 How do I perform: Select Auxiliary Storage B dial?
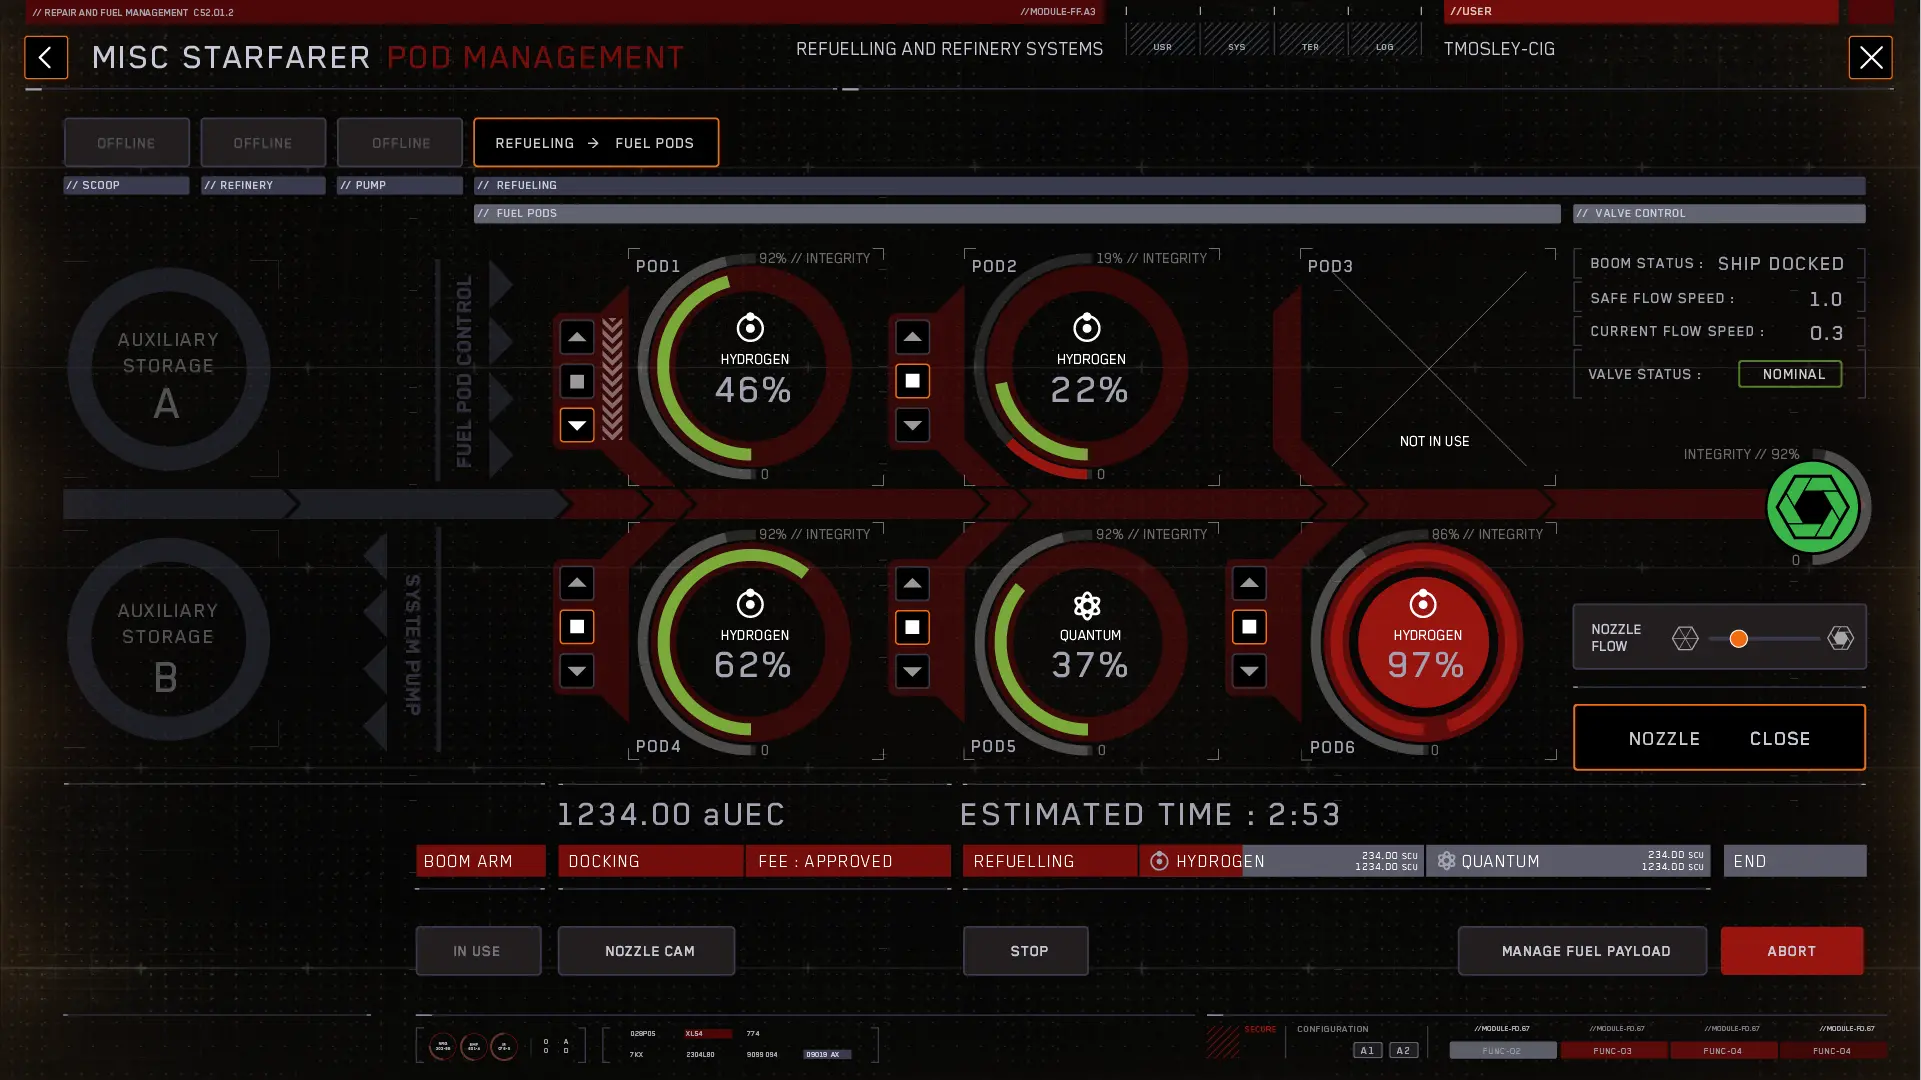click(x=168, y=640)
